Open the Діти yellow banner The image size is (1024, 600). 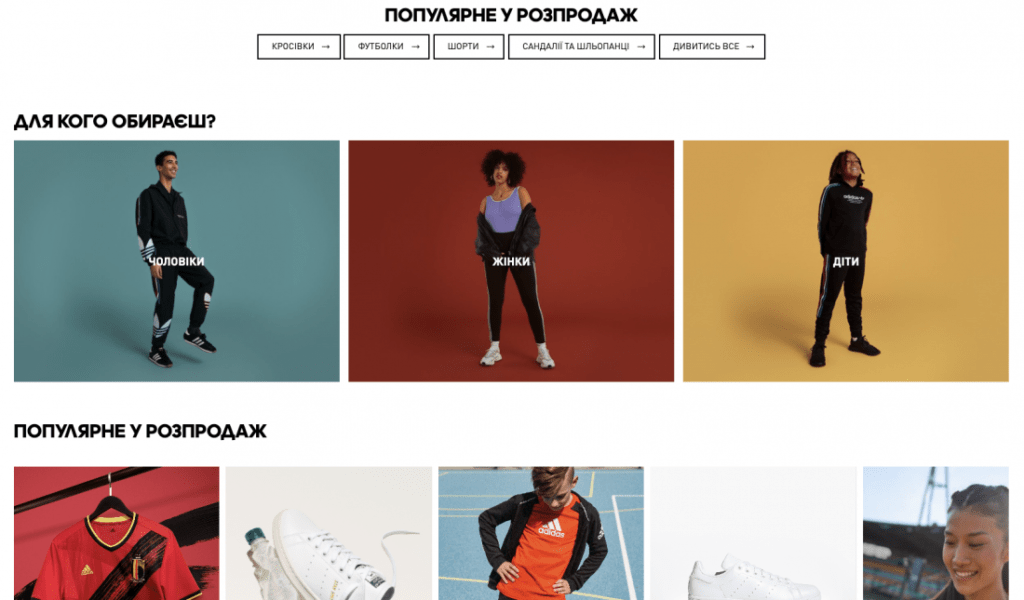click(846, 261)
